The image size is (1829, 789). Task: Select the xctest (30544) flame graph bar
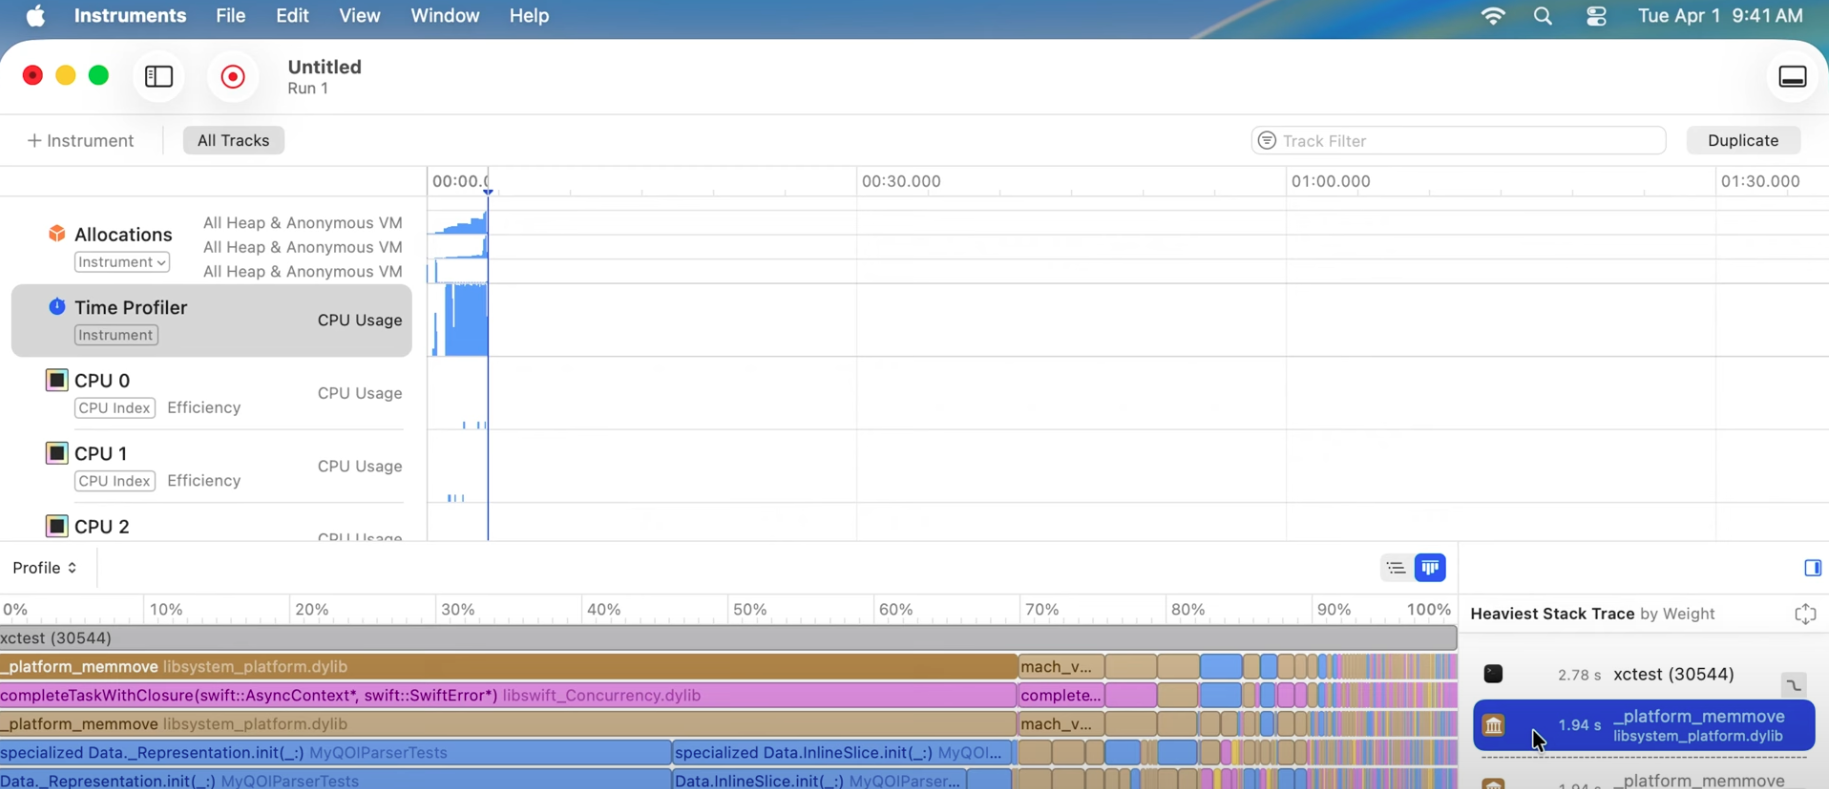(x=728, y=638)
